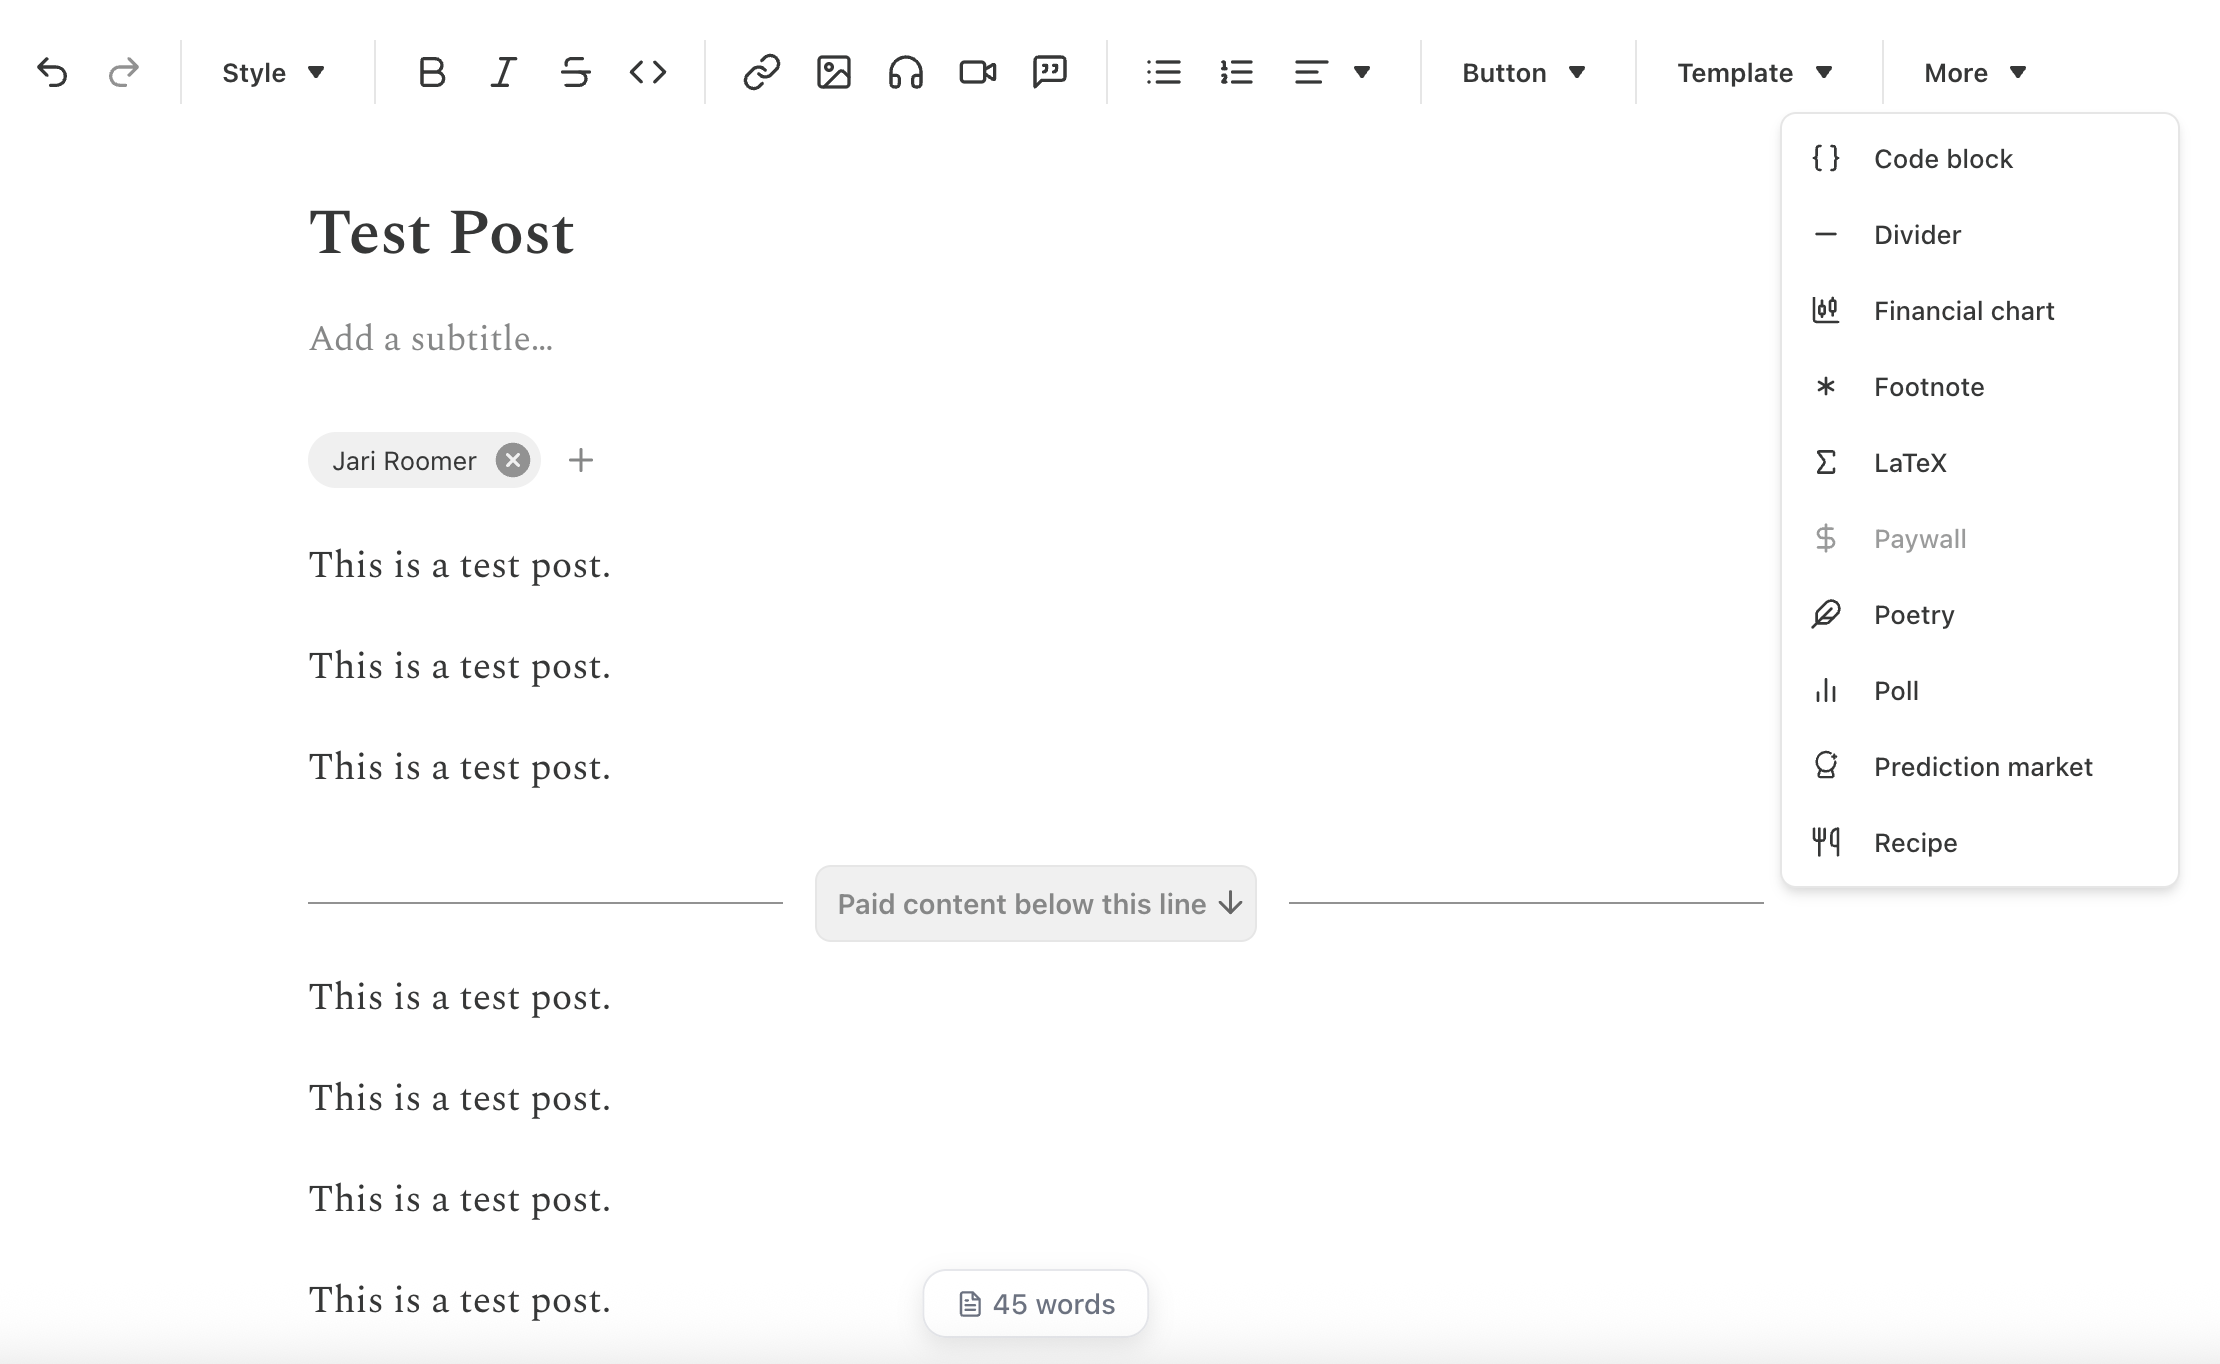This screenshot has width=2220, height=1364.
Task: Apply bulleted list formatting
Action: [x=1163, y=72]
